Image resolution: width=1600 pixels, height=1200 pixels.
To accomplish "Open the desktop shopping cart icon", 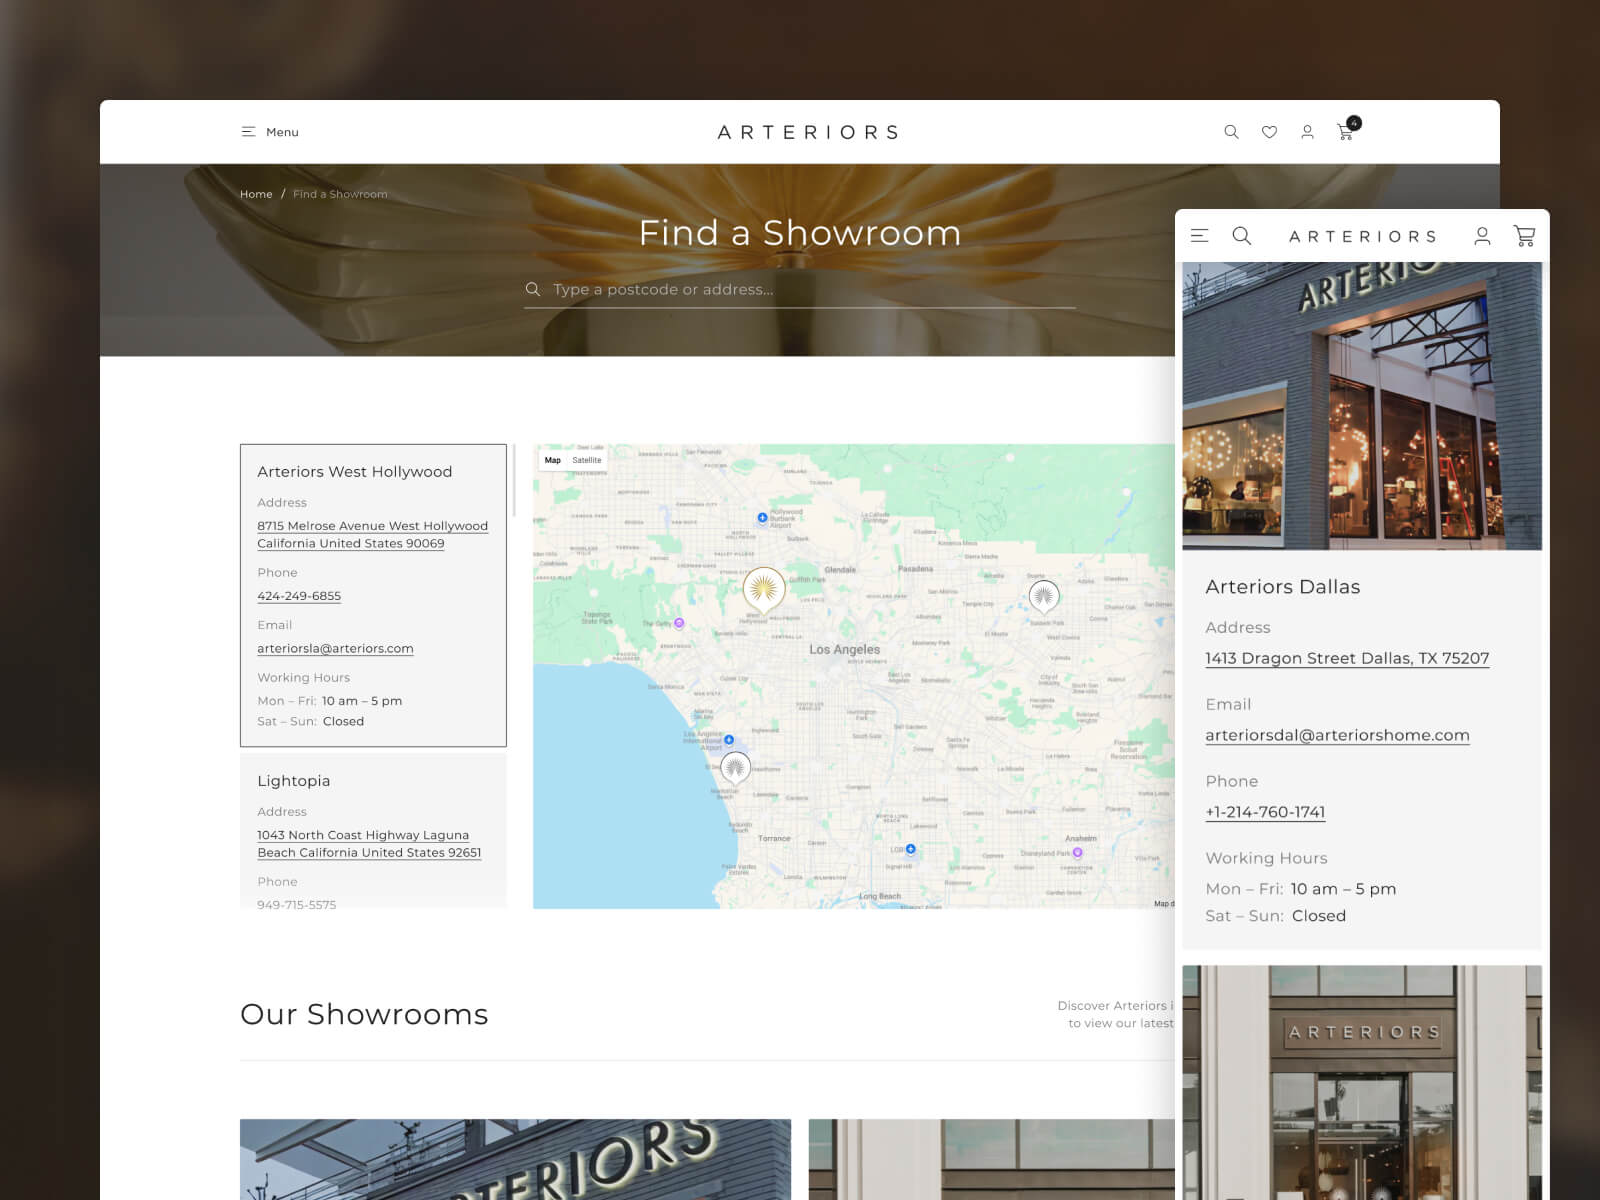I will point(1345,132).
